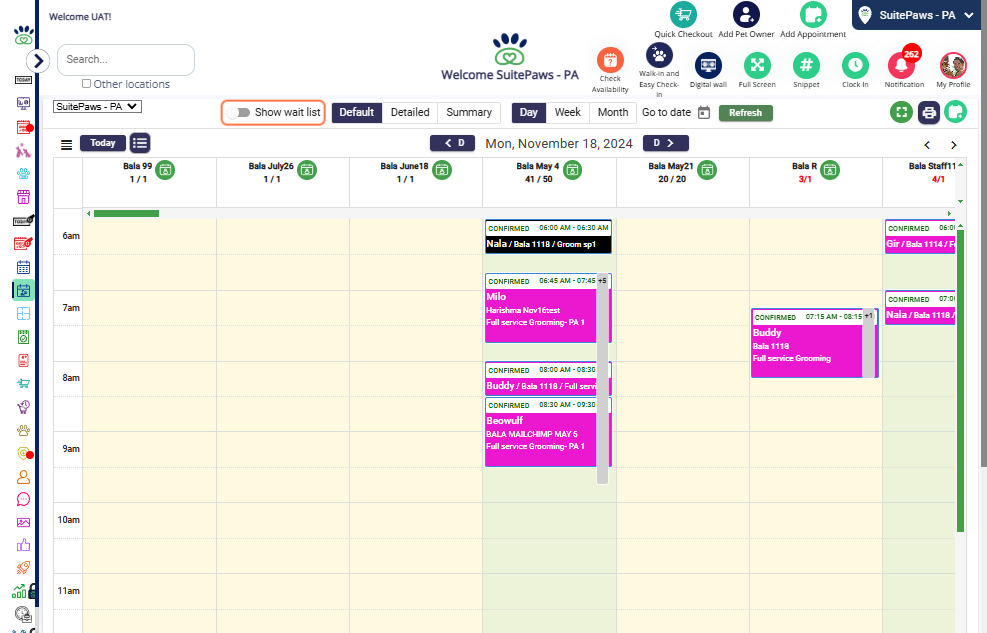Open the green chart sidebar icon
This screenshot has width=987, height=633.
20,591
